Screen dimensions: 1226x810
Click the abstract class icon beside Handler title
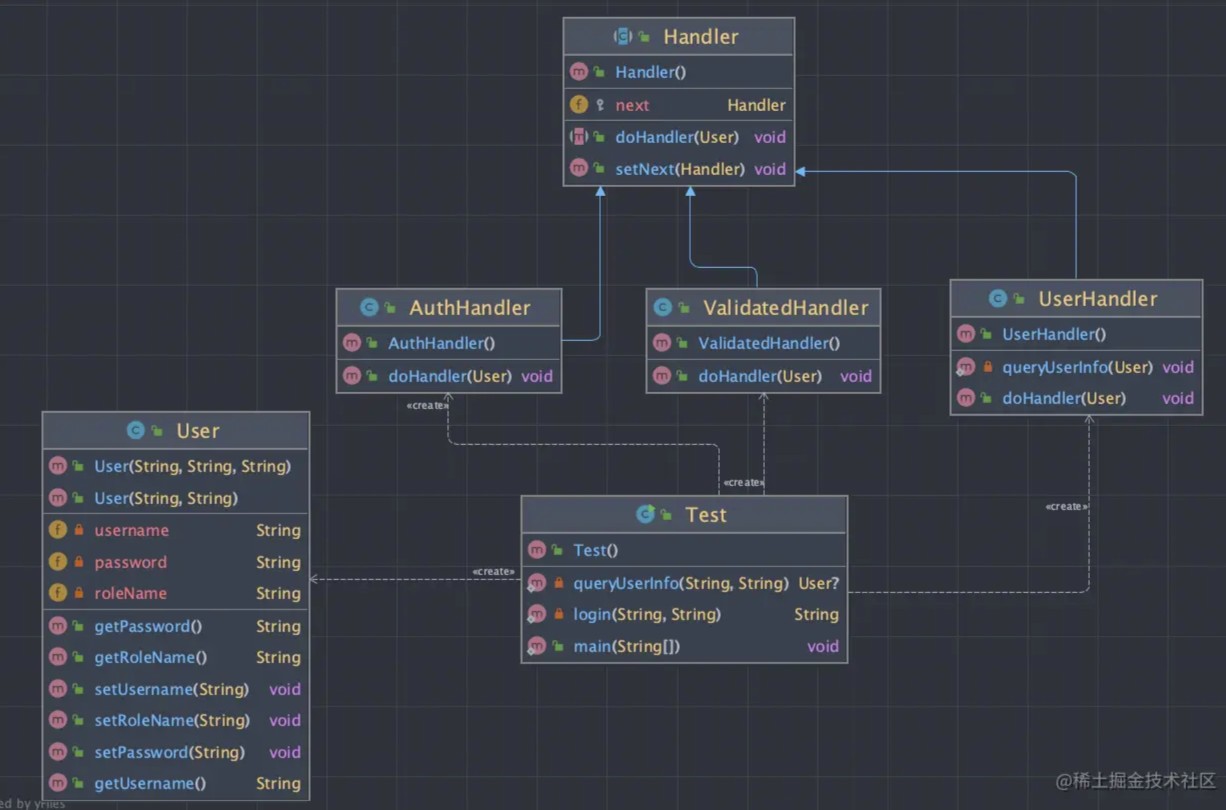[x=623, y=37]
